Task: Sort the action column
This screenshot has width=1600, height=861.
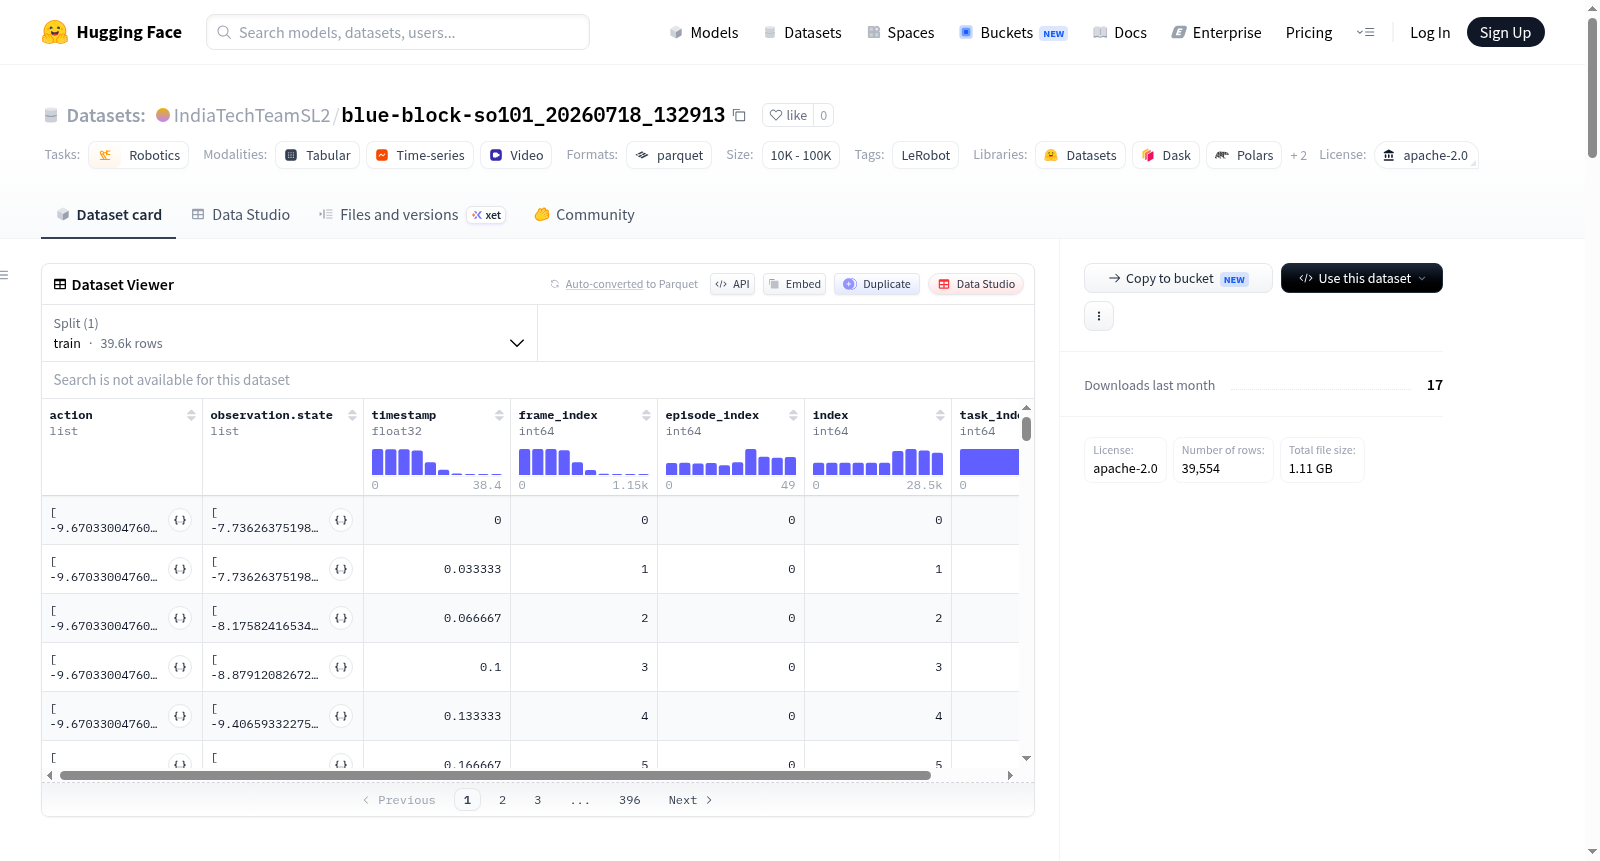Action: tap(191, 415)
